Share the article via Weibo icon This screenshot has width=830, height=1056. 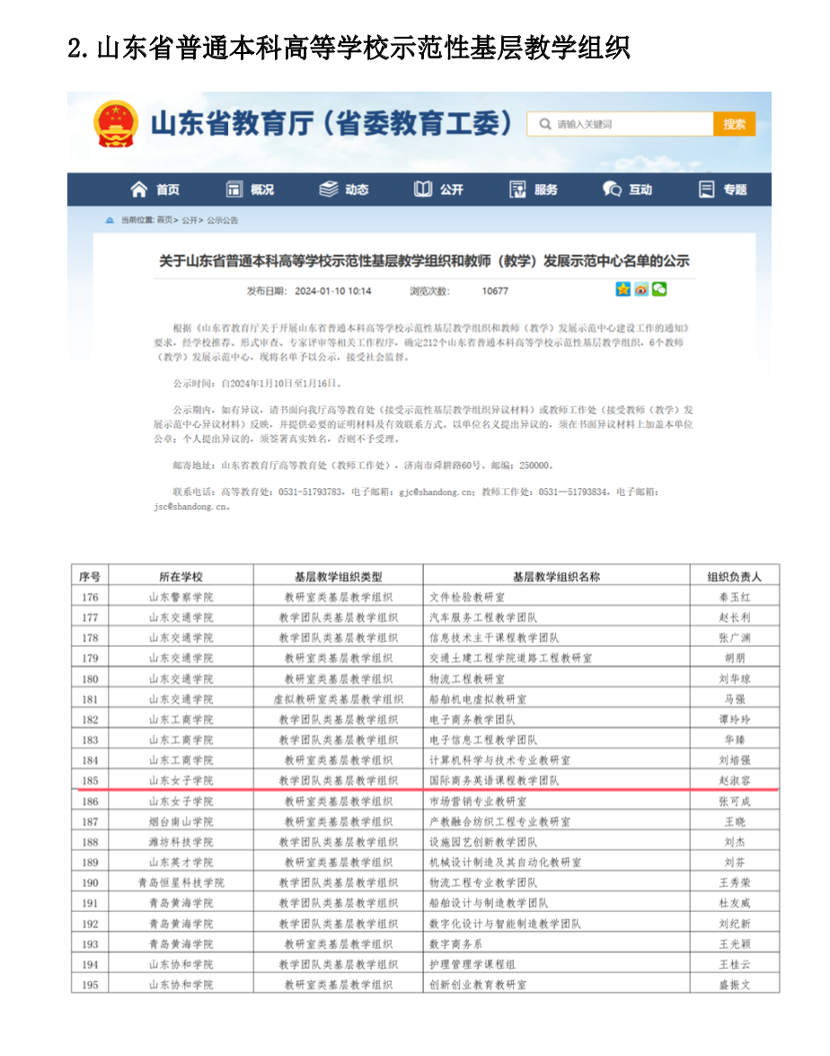point(641,290)
